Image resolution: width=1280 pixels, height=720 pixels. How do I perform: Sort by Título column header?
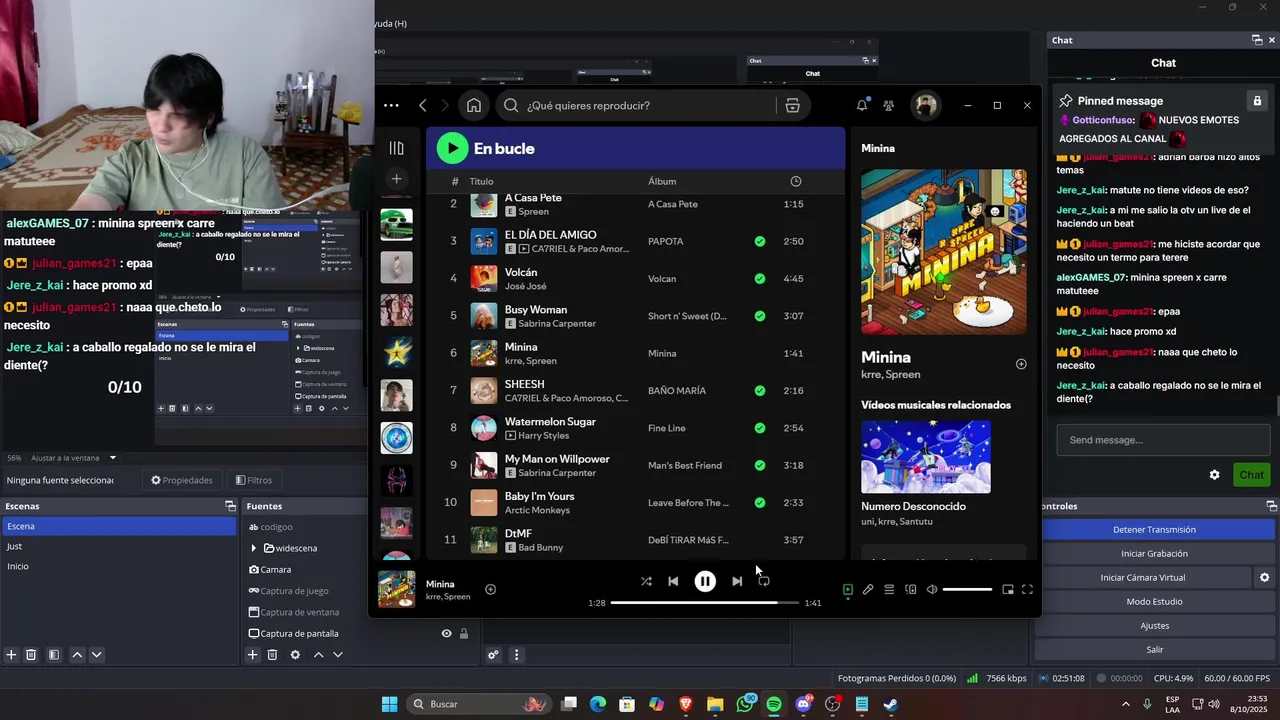[482, 181]
